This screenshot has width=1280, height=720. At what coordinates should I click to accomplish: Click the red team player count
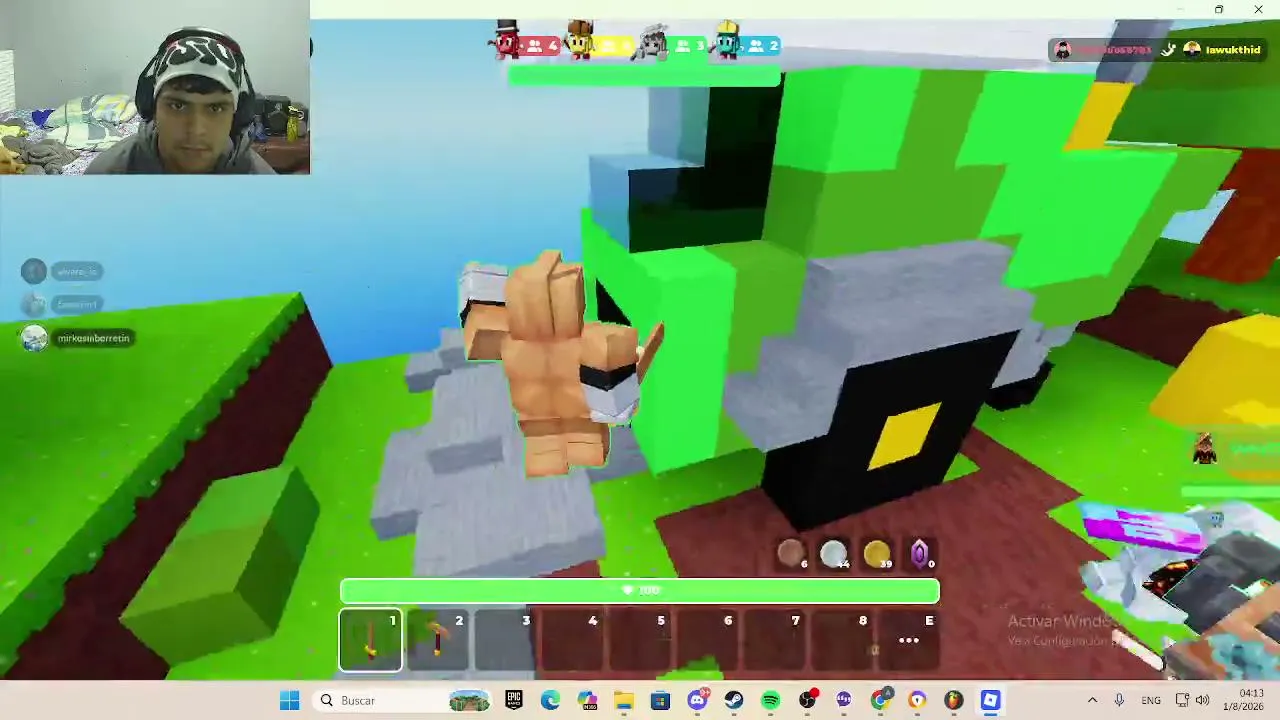pyautogui.click(x=541, y=46)
